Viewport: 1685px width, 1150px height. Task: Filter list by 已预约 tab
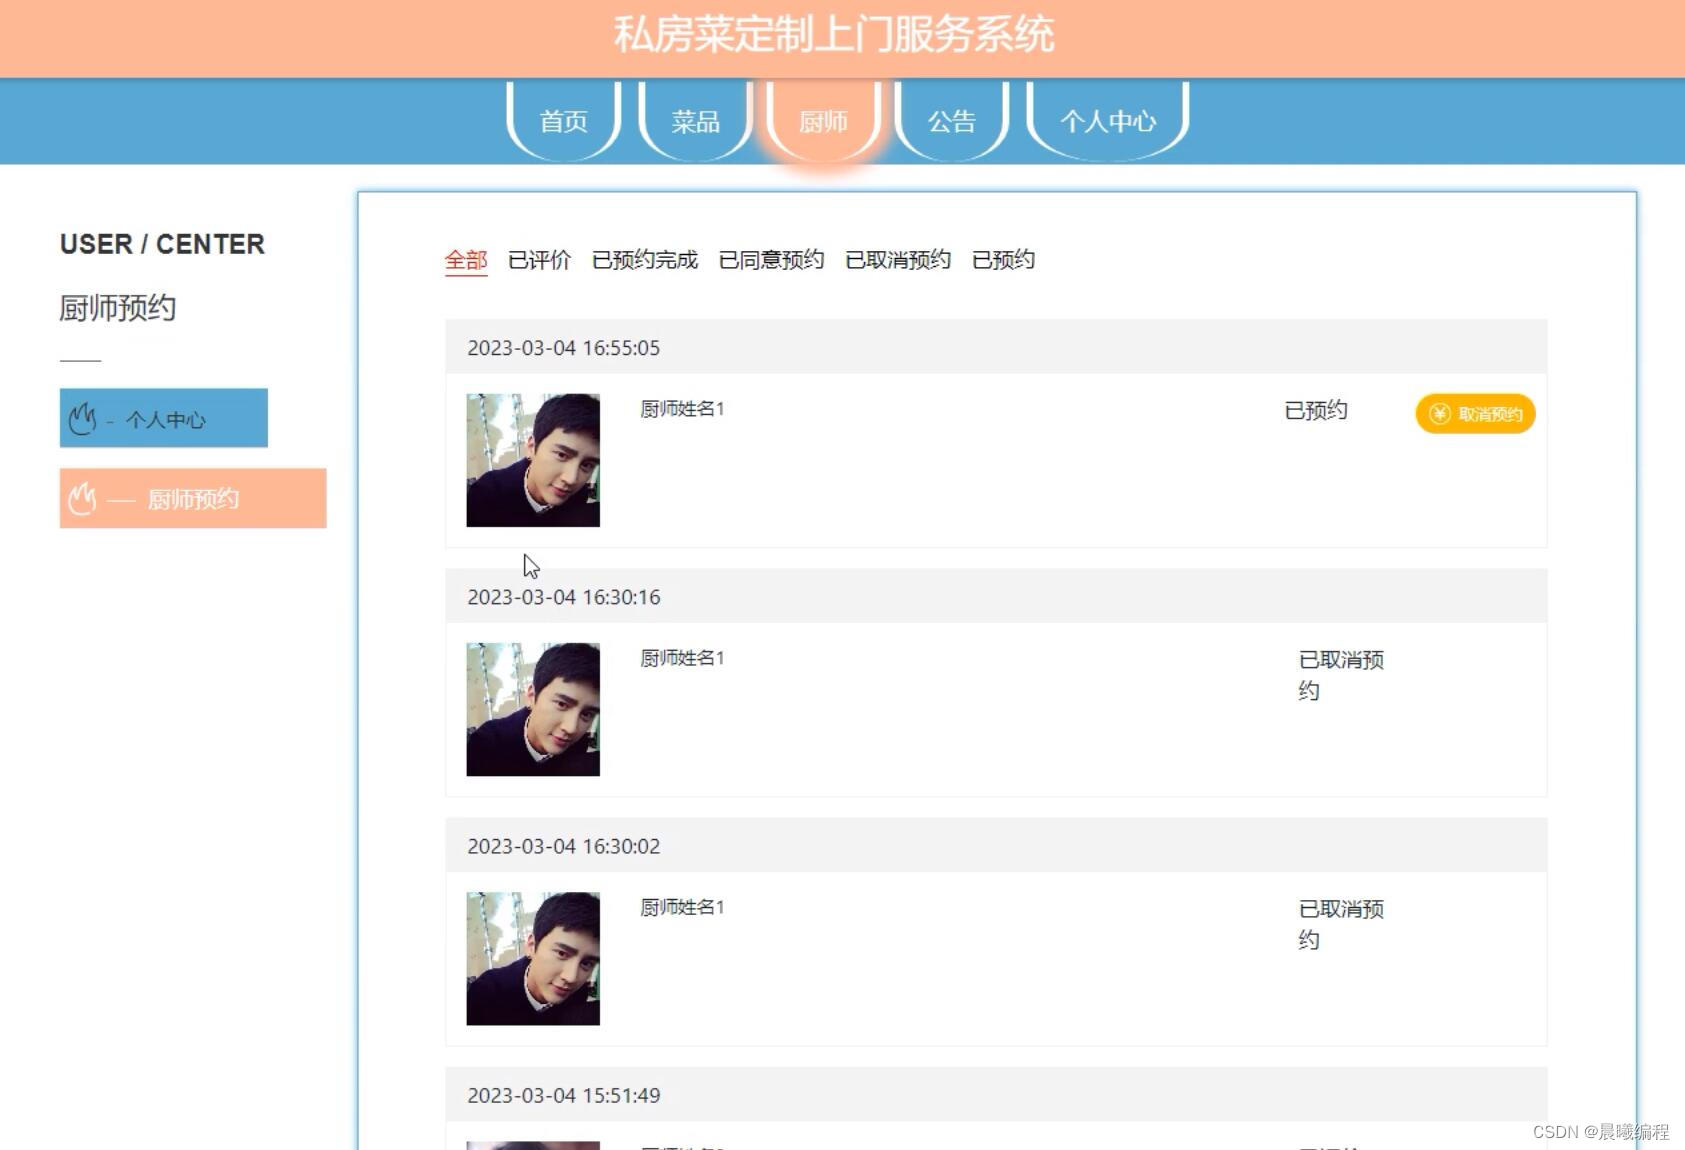tap(1003, 260)
